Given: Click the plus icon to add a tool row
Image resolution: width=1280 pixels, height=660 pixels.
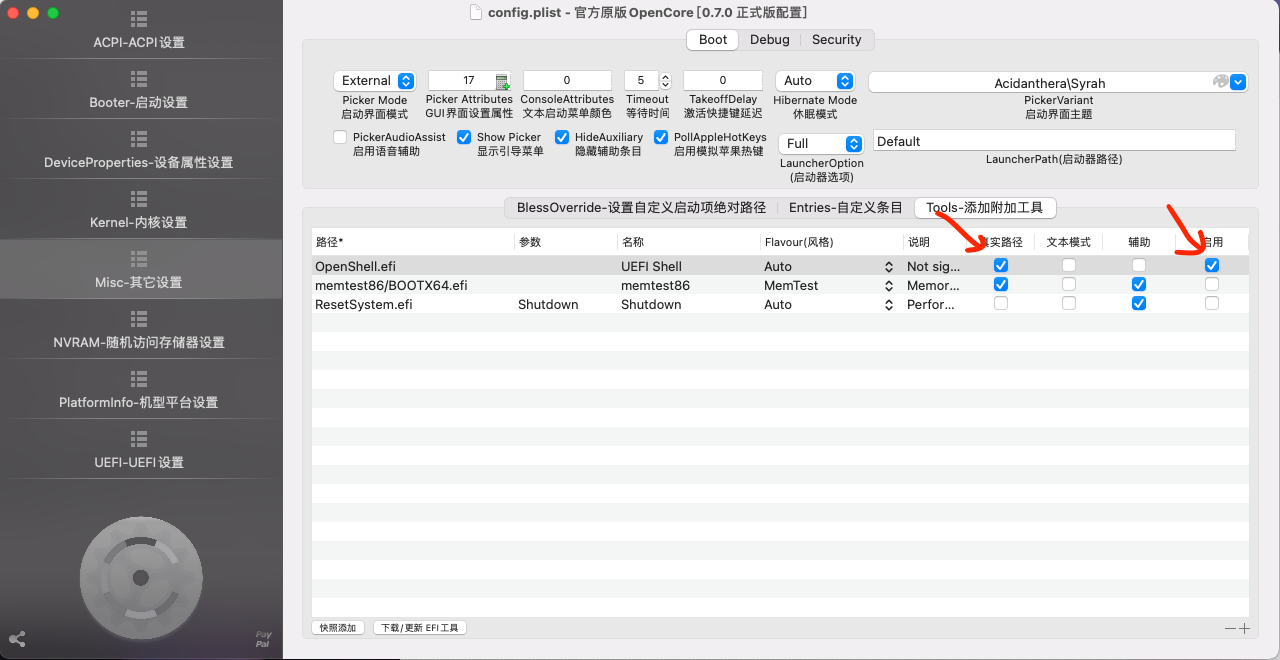Looking at the screenshot, I should pyautogui.click(x=1244, y=628).
